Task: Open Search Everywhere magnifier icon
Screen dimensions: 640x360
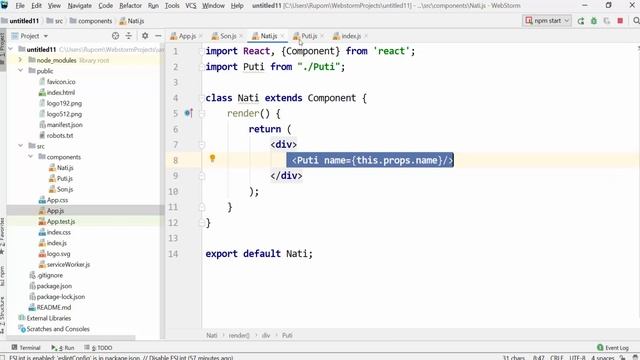Action: [x=636, y=21]
